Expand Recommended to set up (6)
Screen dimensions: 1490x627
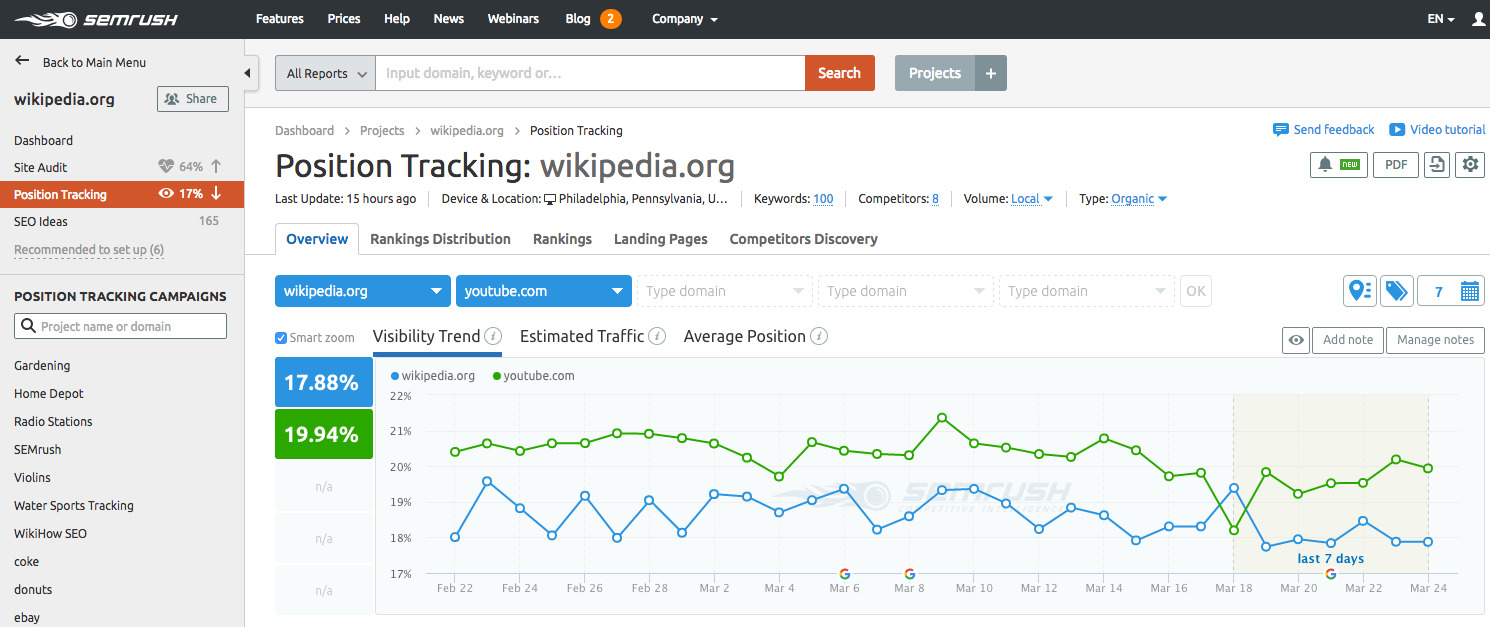tap(89, 250)
